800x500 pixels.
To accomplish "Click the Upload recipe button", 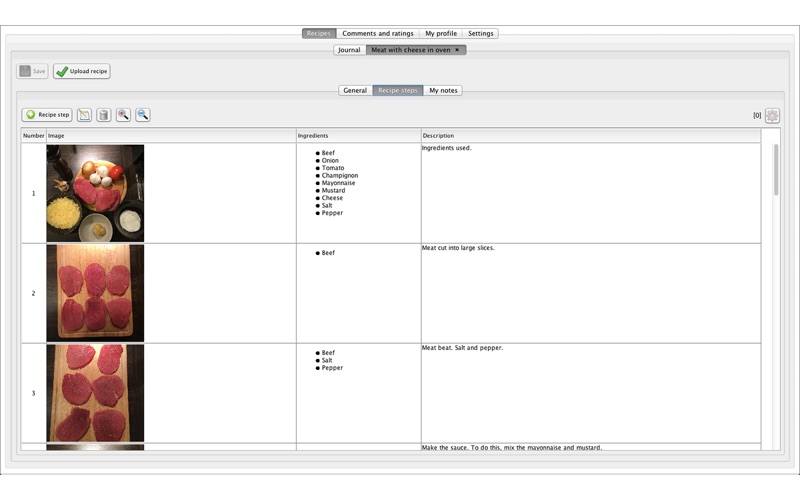I will coord(82,71).
